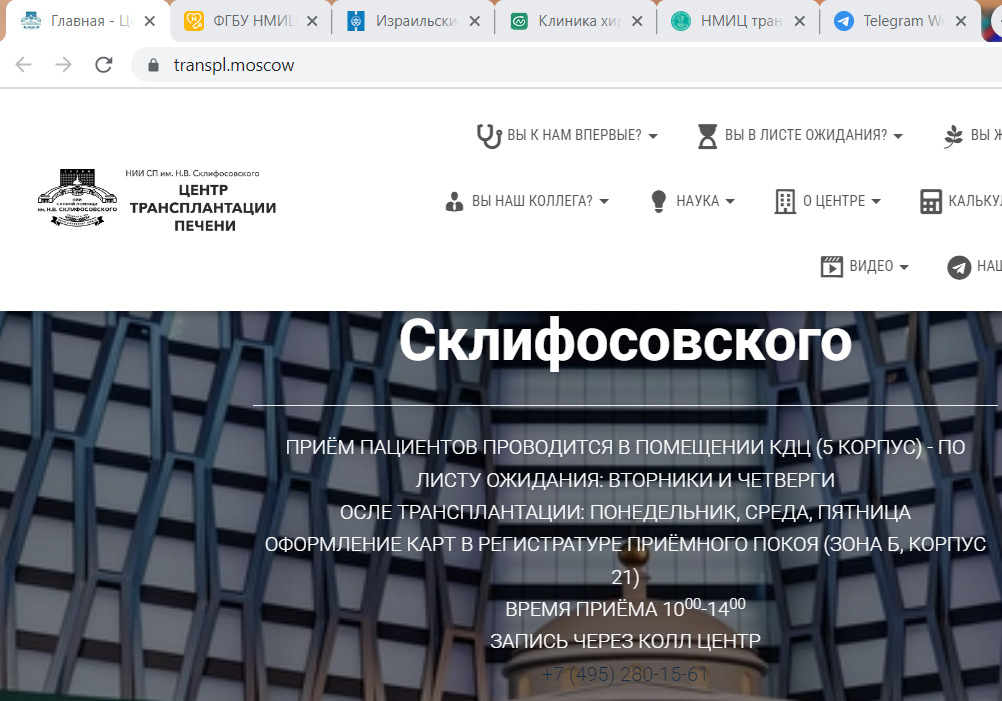Image resolution: width=1002 pixels, height=701 pixels.
Task: Expand the ВИДЕО dropdown arrow
Action: [904, 267]
